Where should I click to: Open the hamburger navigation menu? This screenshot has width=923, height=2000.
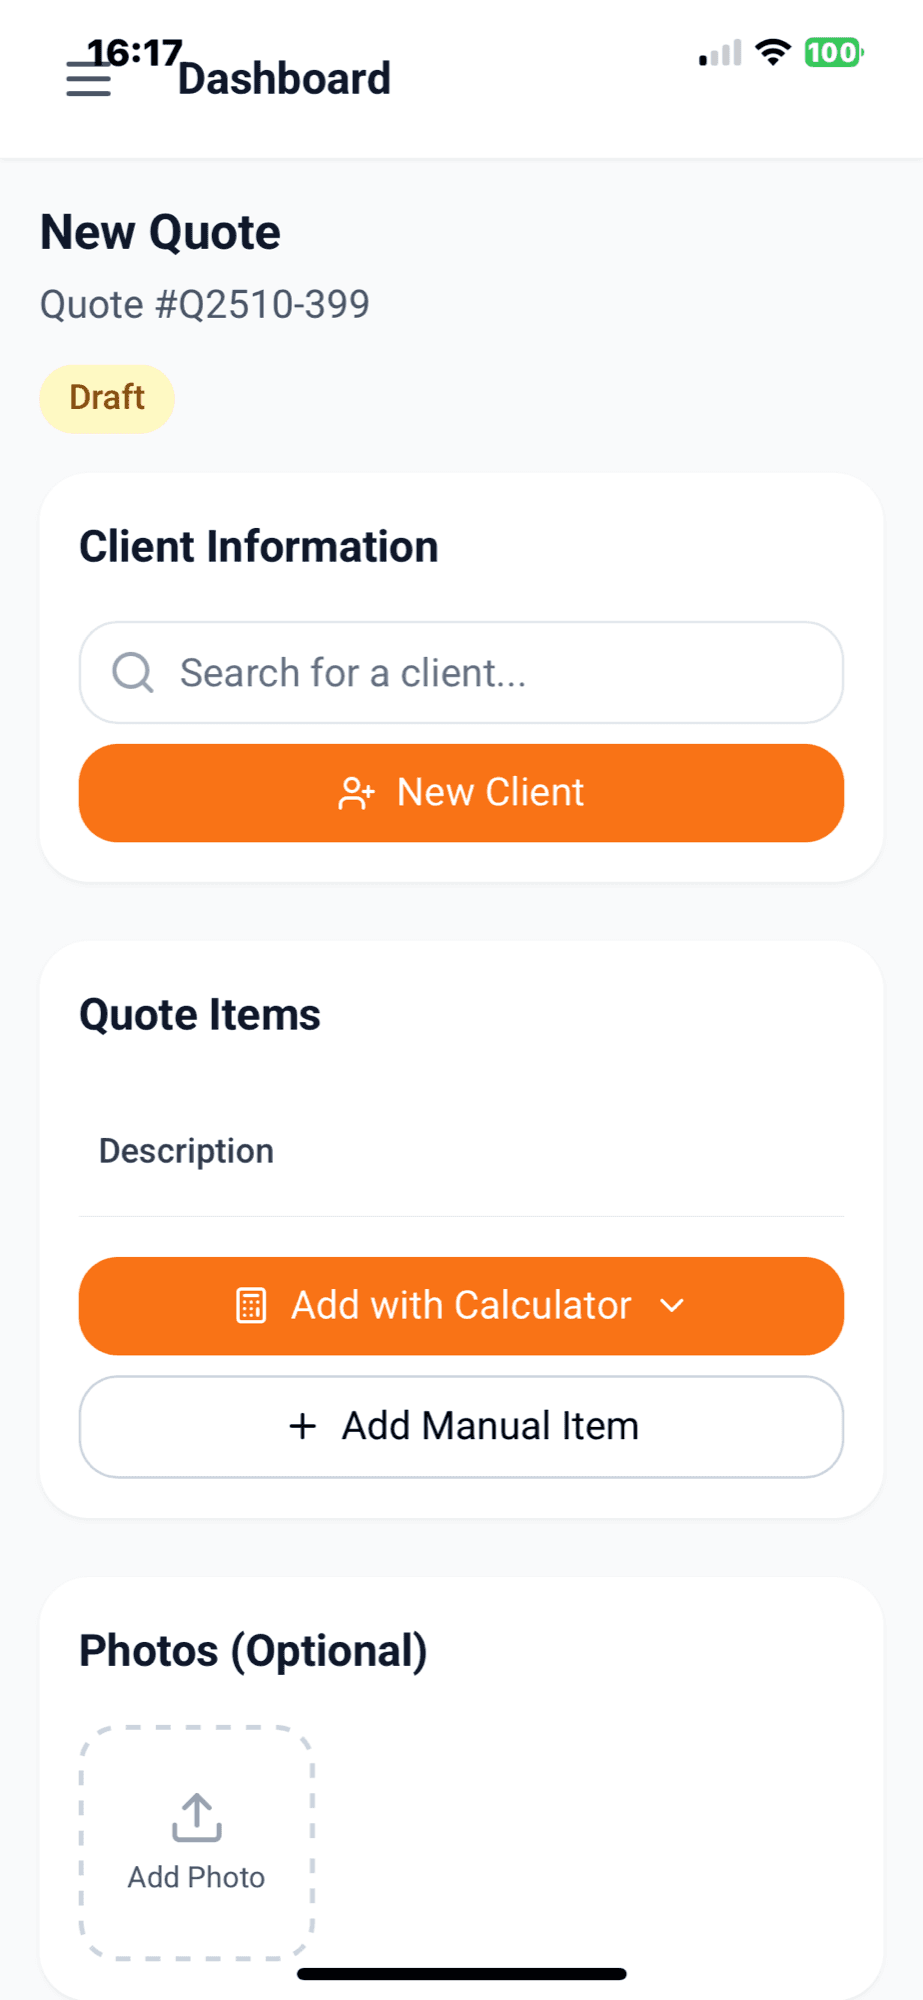point(88,79)
